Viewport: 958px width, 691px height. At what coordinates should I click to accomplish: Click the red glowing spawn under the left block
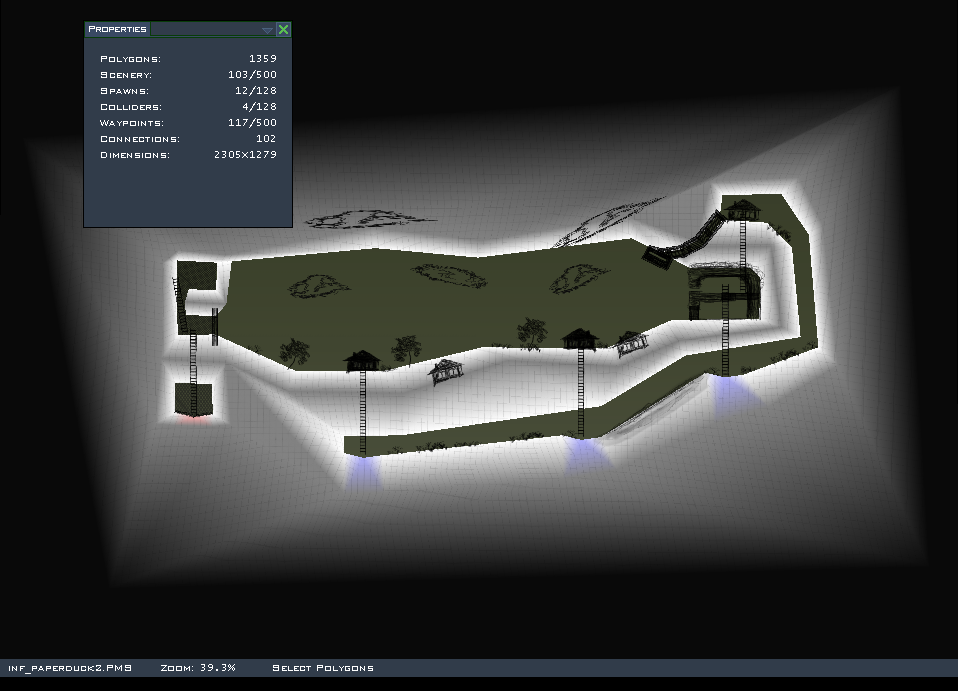point(193,420)
